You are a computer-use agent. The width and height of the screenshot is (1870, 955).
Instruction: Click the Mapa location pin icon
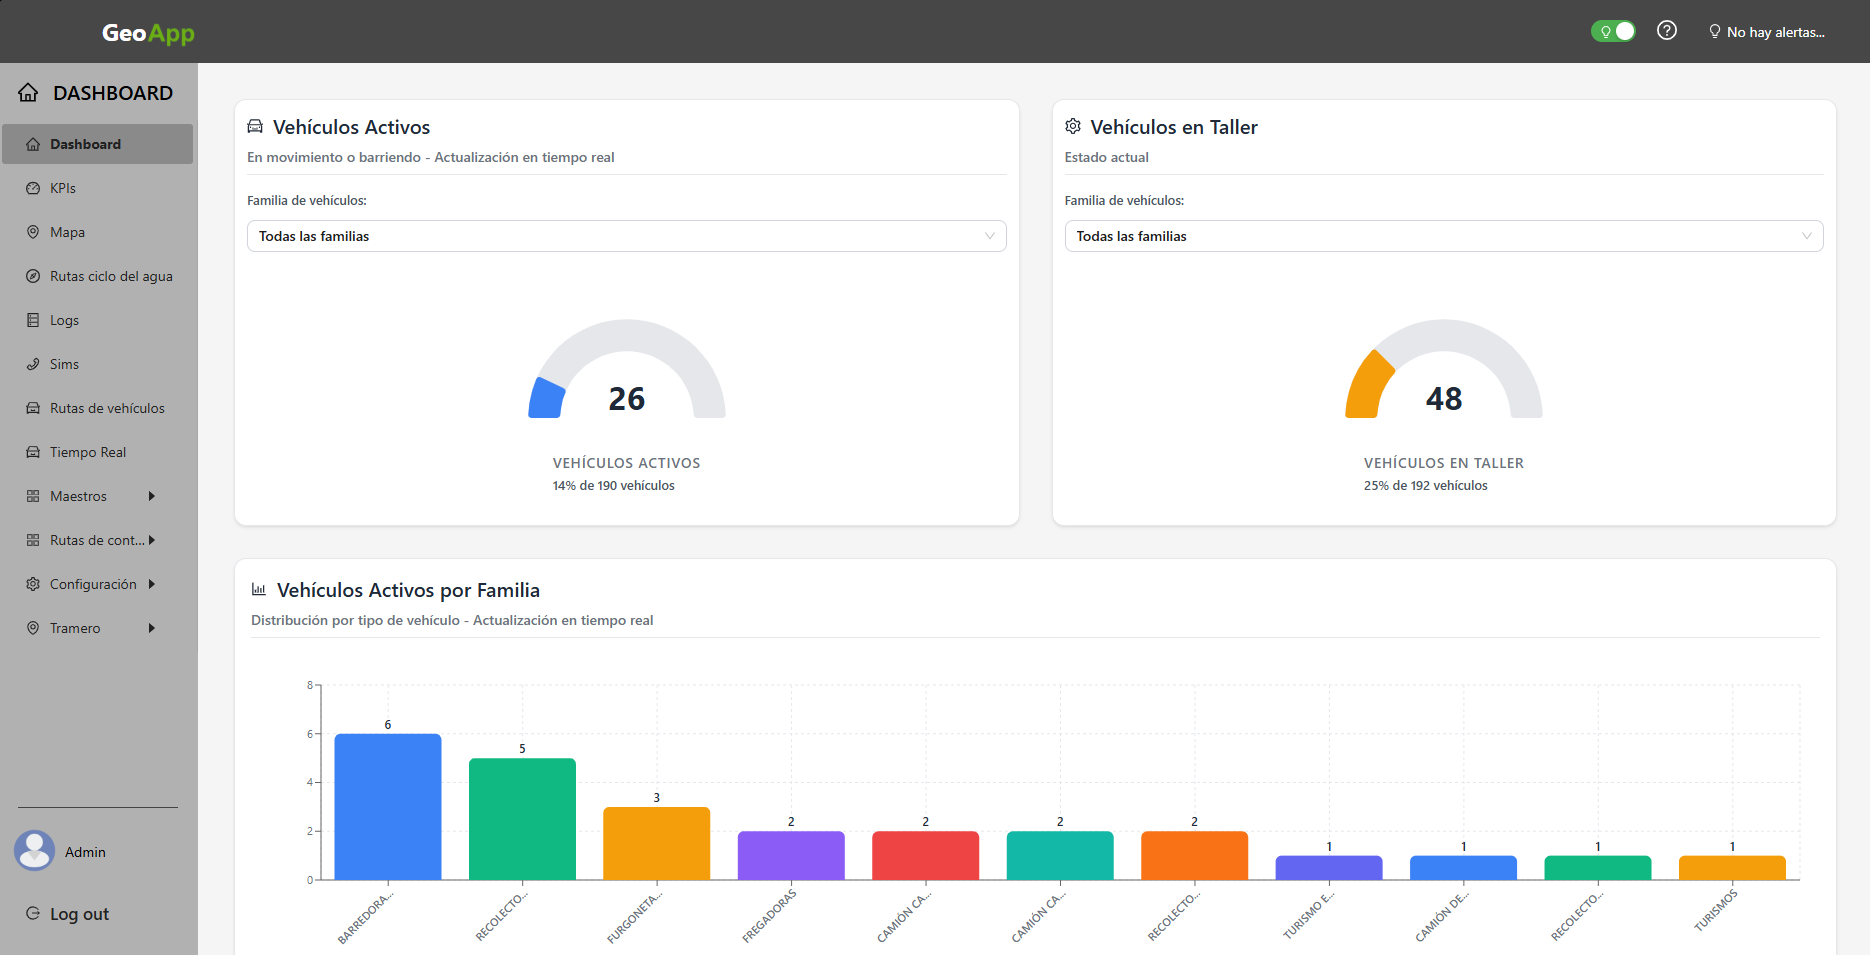[33, 232]
